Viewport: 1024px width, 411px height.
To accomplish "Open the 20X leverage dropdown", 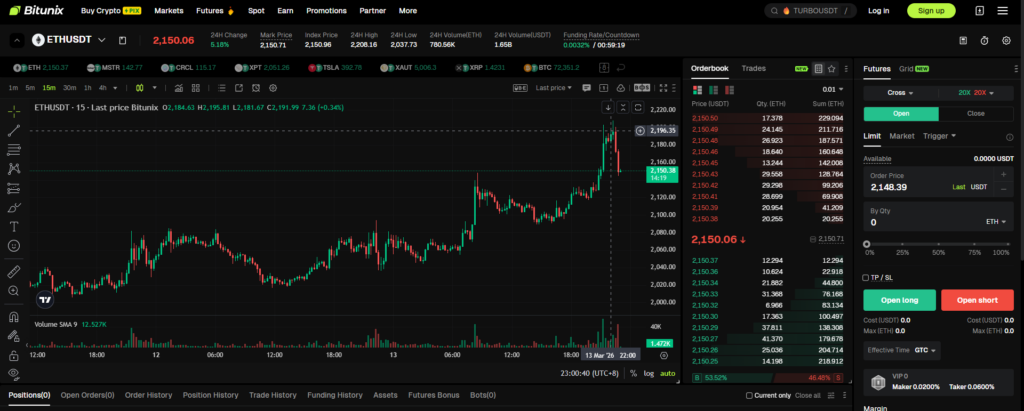I will coord(976,93).
